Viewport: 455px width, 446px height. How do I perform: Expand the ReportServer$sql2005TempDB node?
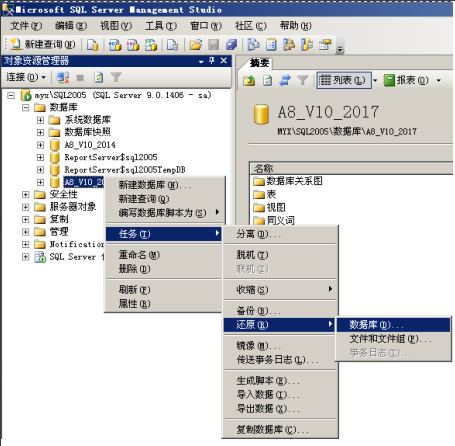[x=40, y=170]
